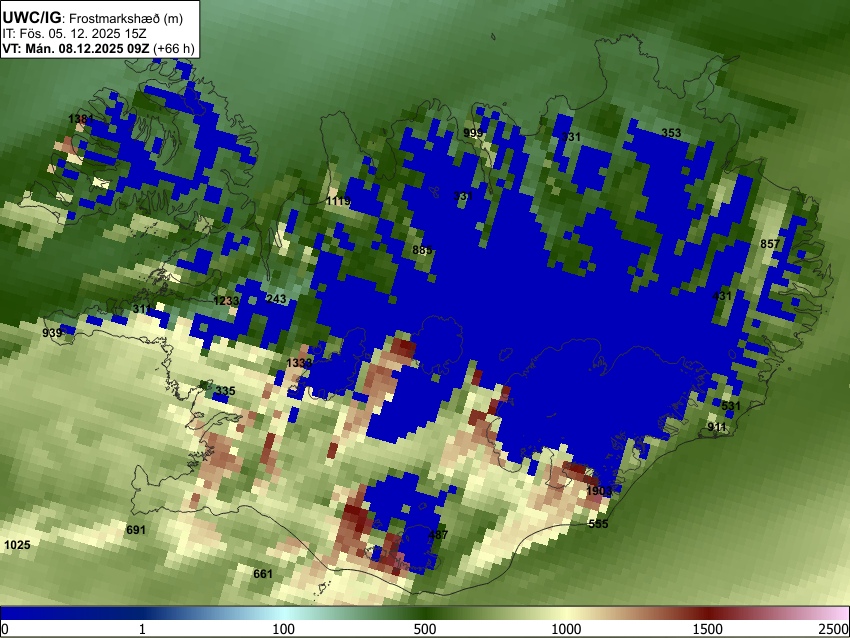Viewport: 850px width, 638px height.
Task: Click the map title 'Frostmarkshæð (m)'
Action: coord(126,18)
